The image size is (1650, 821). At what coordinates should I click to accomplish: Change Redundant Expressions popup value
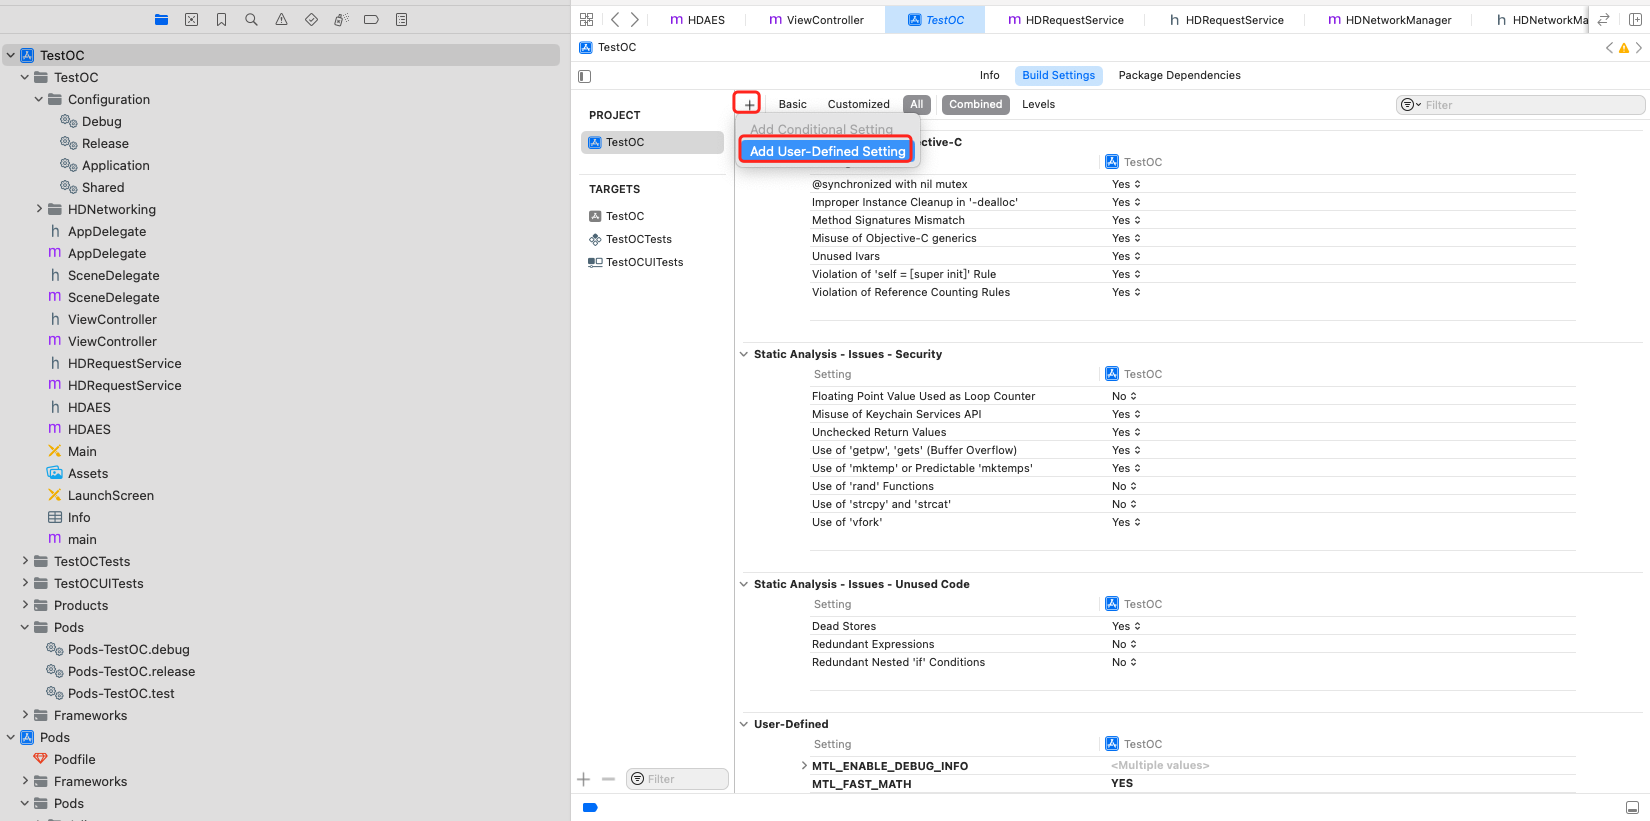point(1124,644)
